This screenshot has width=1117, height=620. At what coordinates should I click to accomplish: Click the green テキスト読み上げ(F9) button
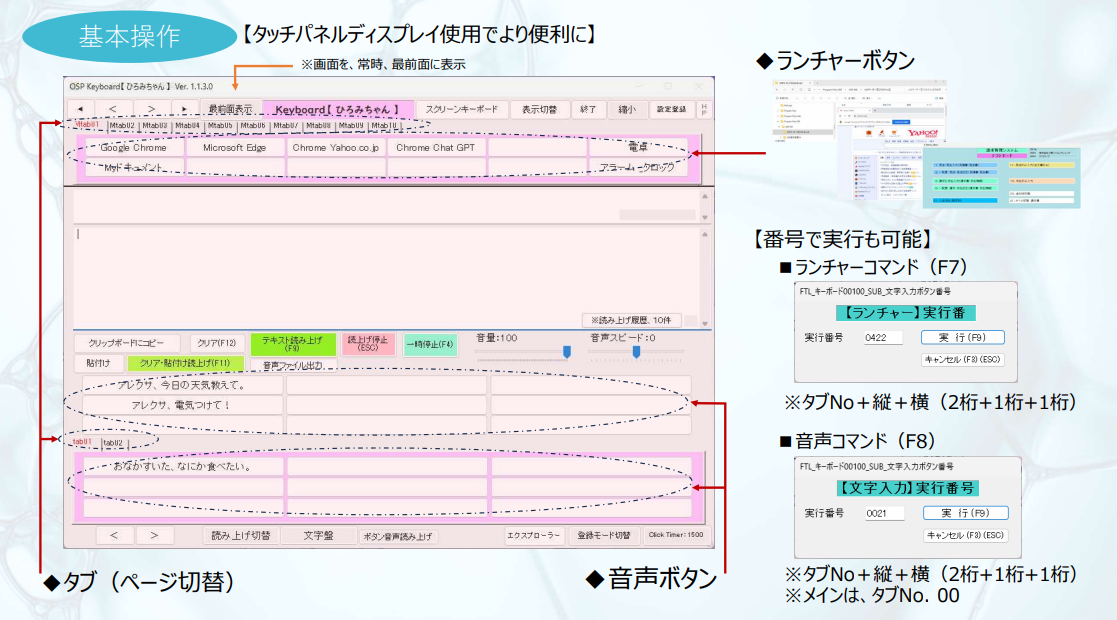coord(293,344)
